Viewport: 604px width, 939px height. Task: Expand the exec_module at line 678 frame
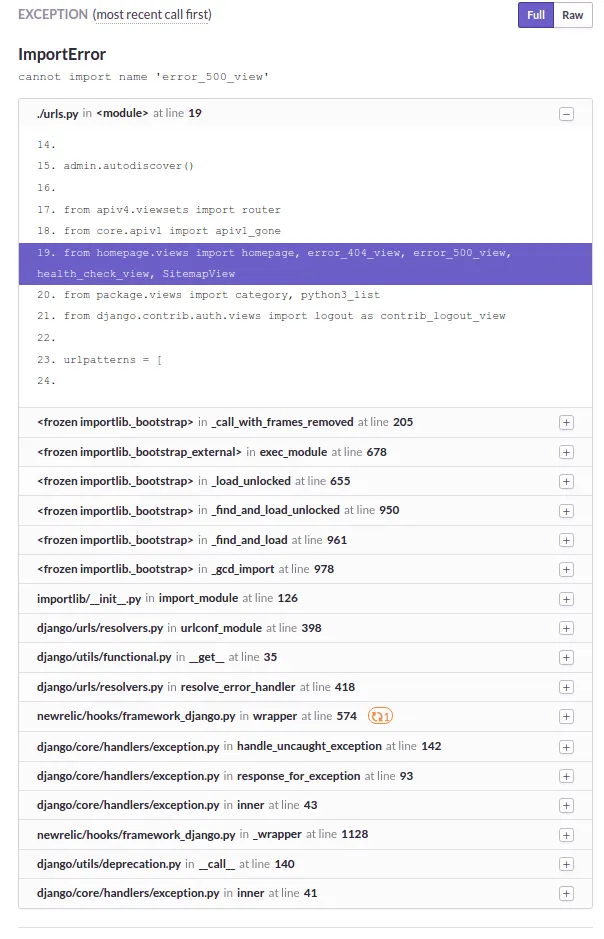(566, 452)
